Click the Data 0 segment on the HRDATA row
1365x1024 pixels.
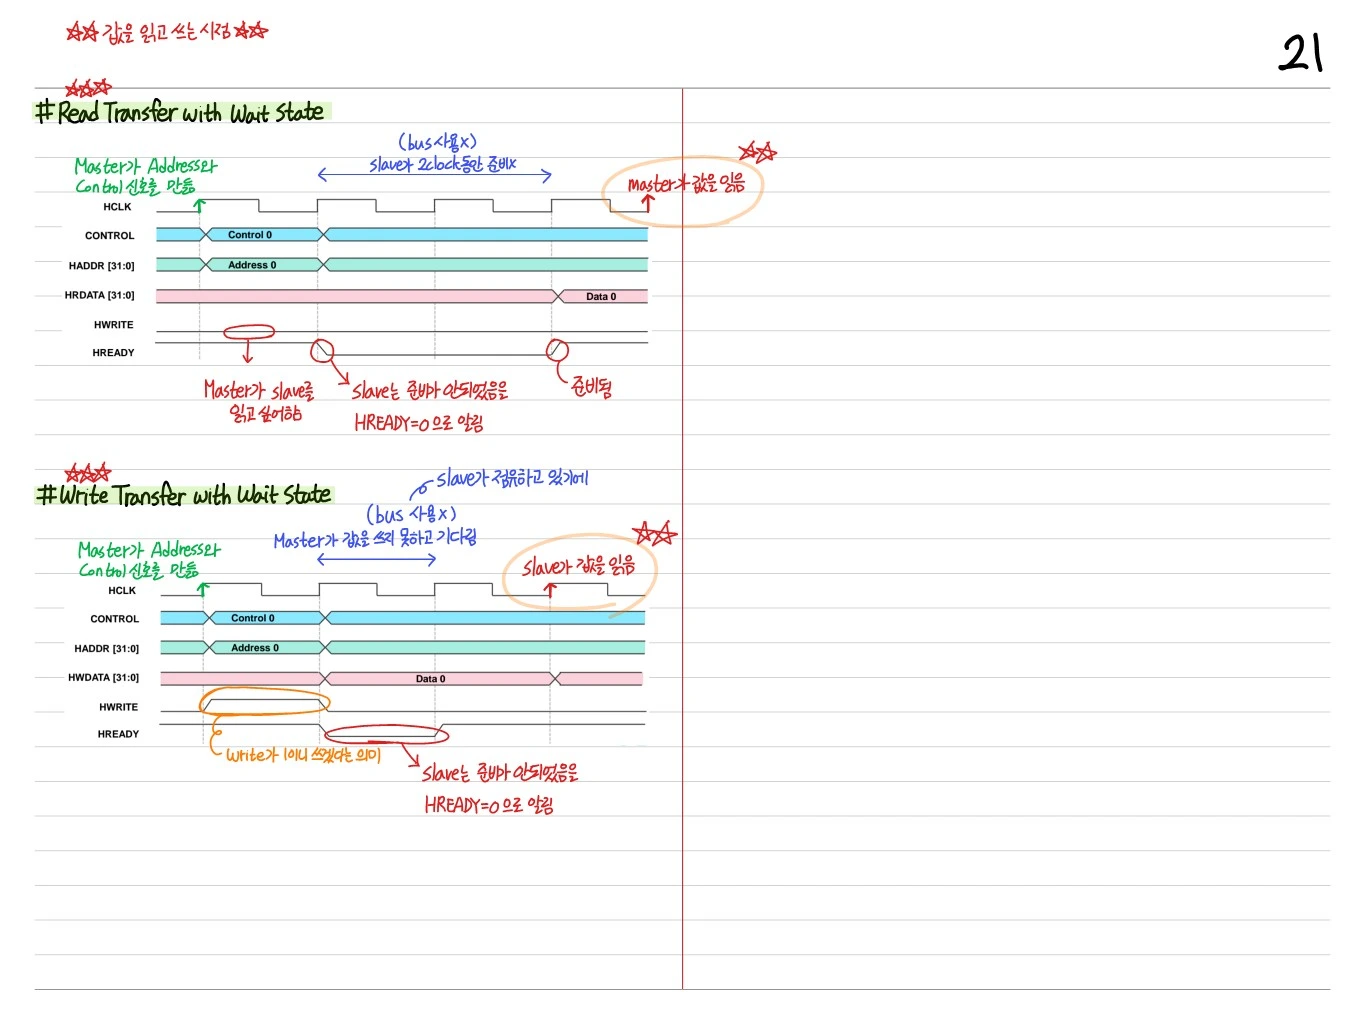[x=601, y=296]
